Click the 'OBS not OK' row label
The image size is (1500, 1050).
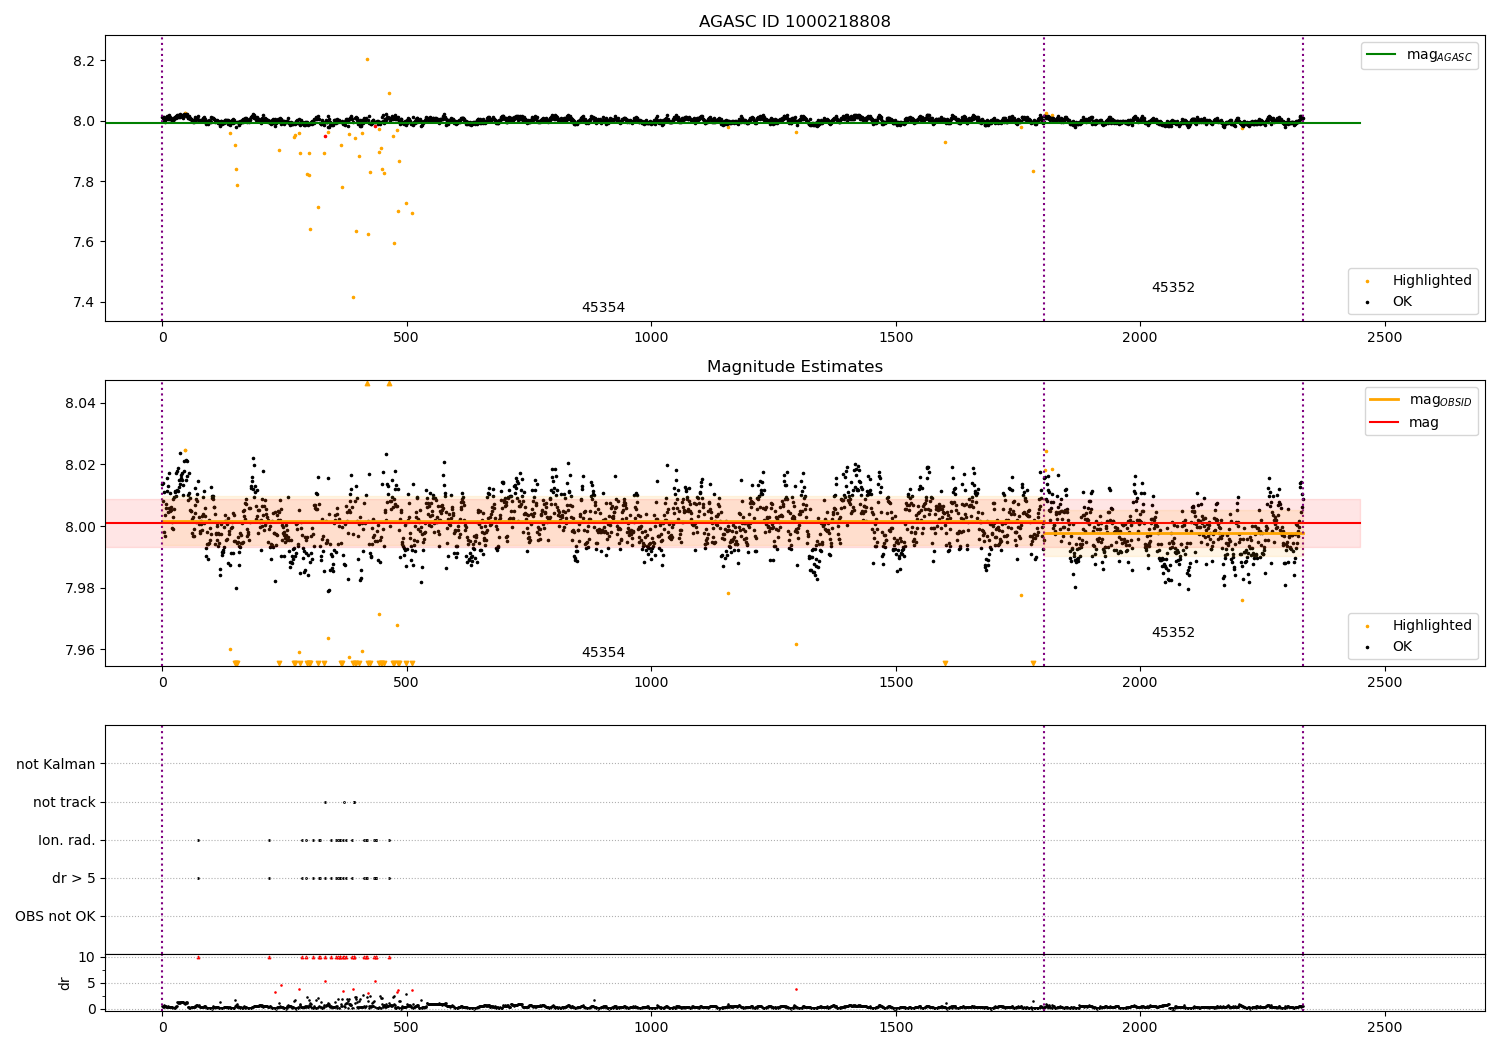click(55, 917)
